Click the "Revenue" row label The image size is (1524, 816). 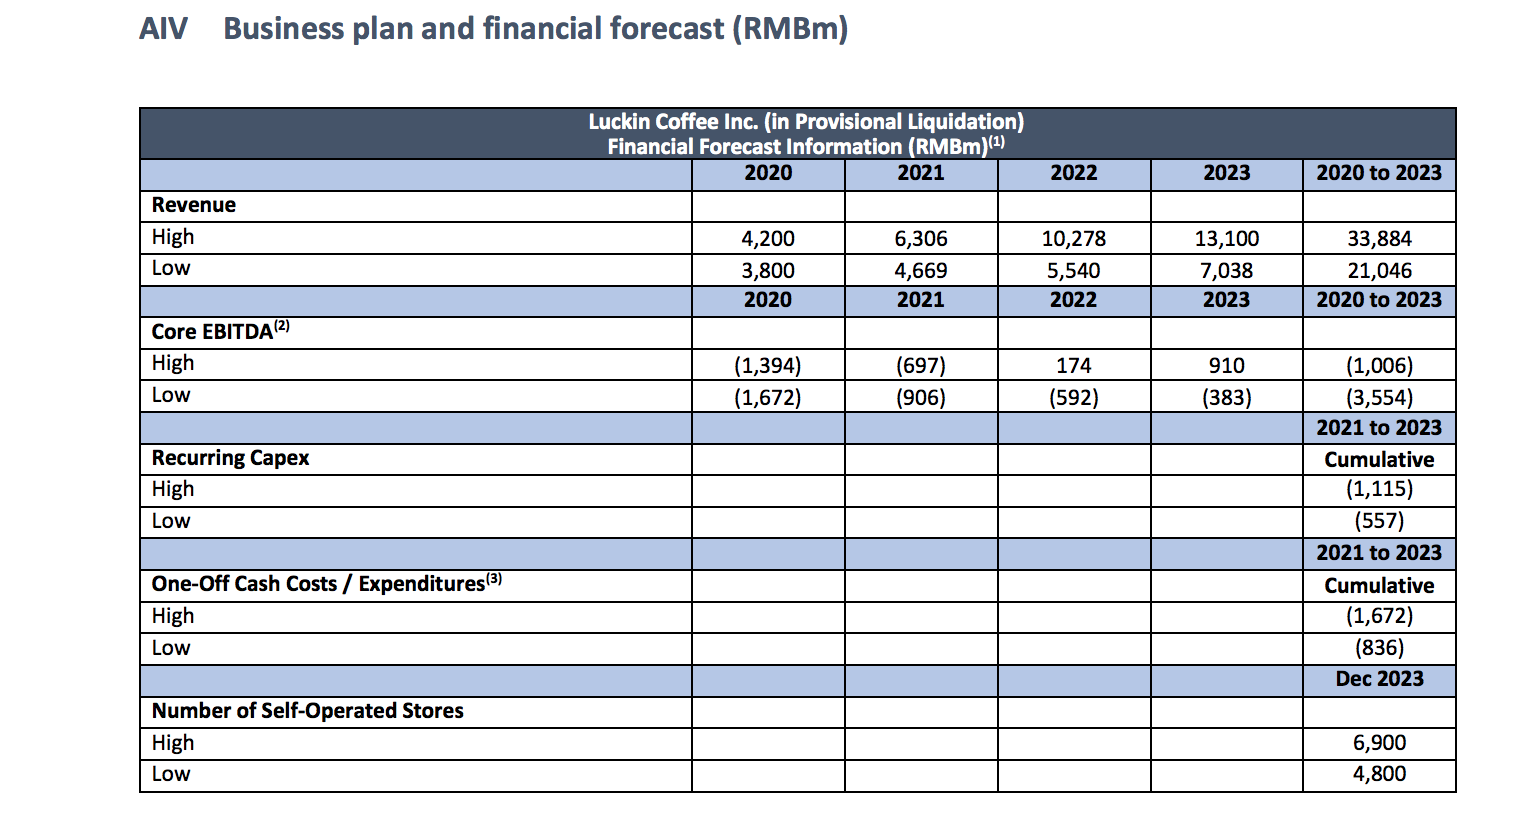click(194, 205)
